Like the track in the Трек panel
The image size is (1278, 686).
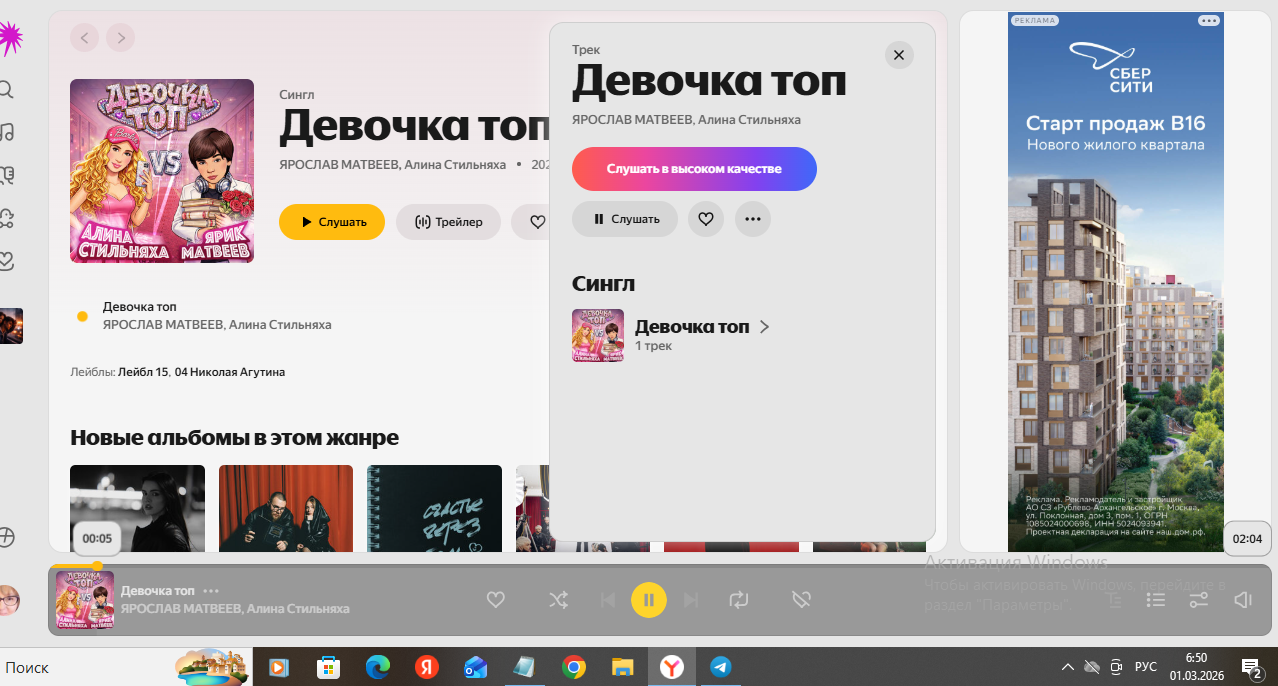(x=705, y=219)
